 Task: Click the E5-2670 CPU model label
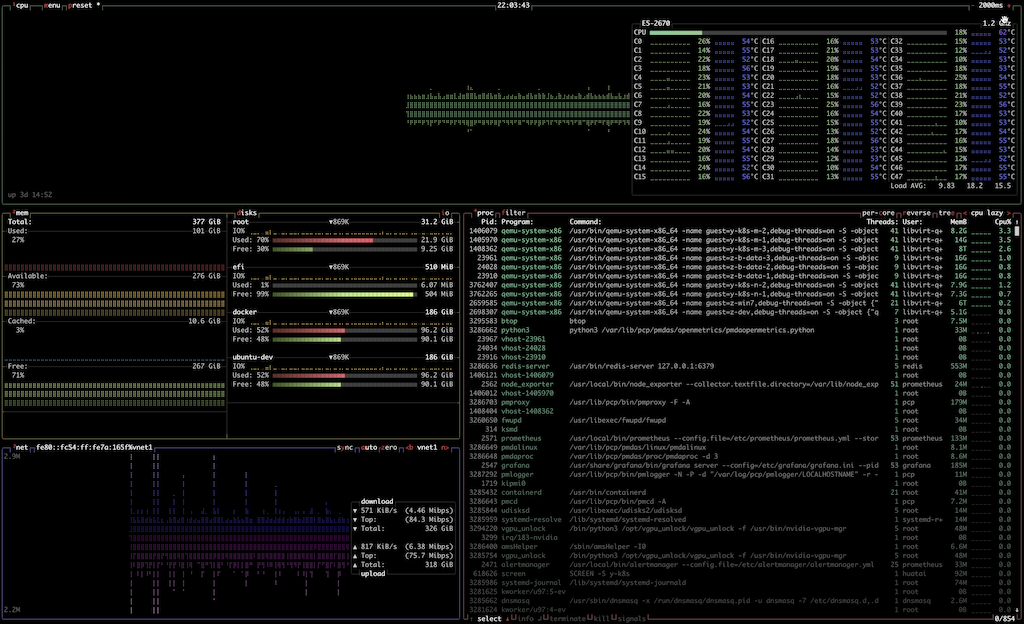[x=656, y=23]
